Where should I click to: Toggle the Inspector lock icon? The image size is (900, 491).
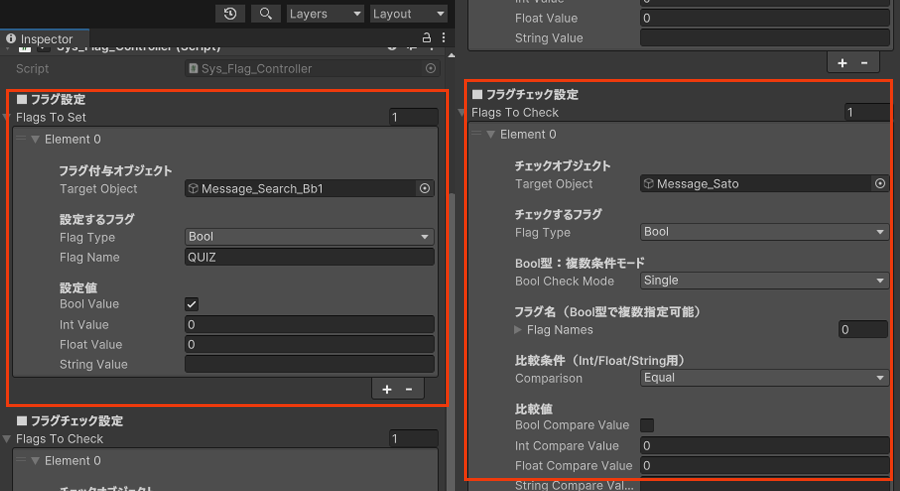[427, 38]
